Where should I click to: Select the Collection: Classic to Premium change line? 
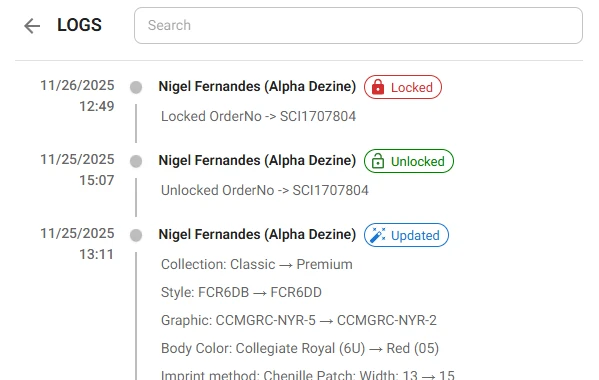pos(257,264)
